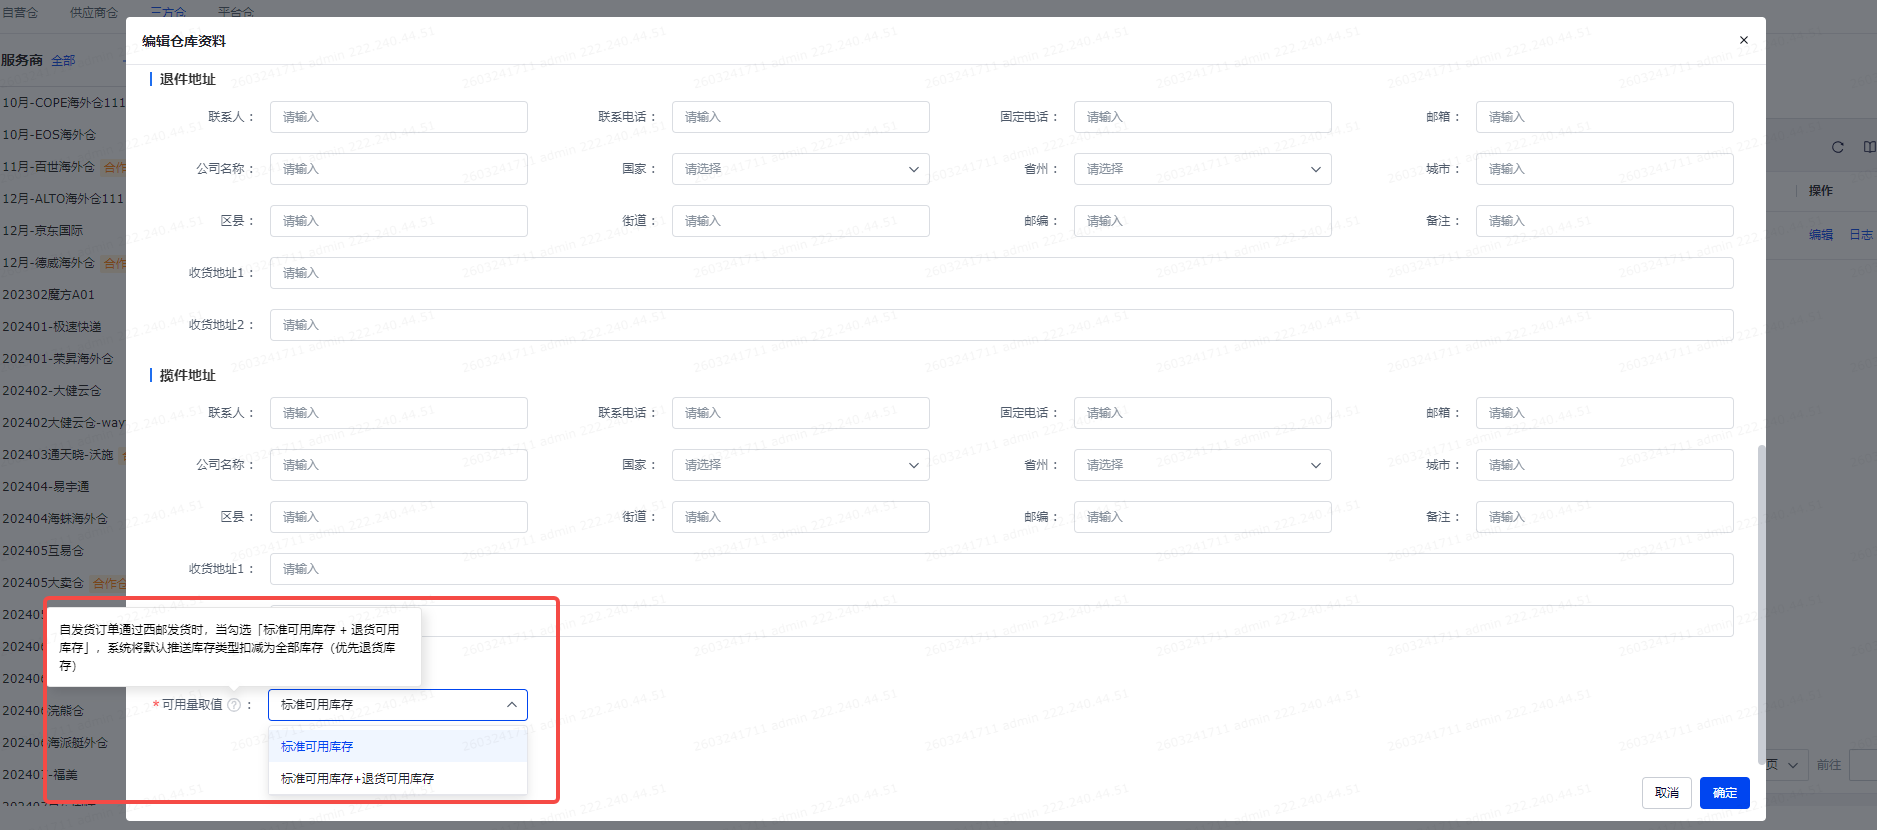Select 202405互易仓 in the service provider list

pyautogui.click(x=43, y=551)
